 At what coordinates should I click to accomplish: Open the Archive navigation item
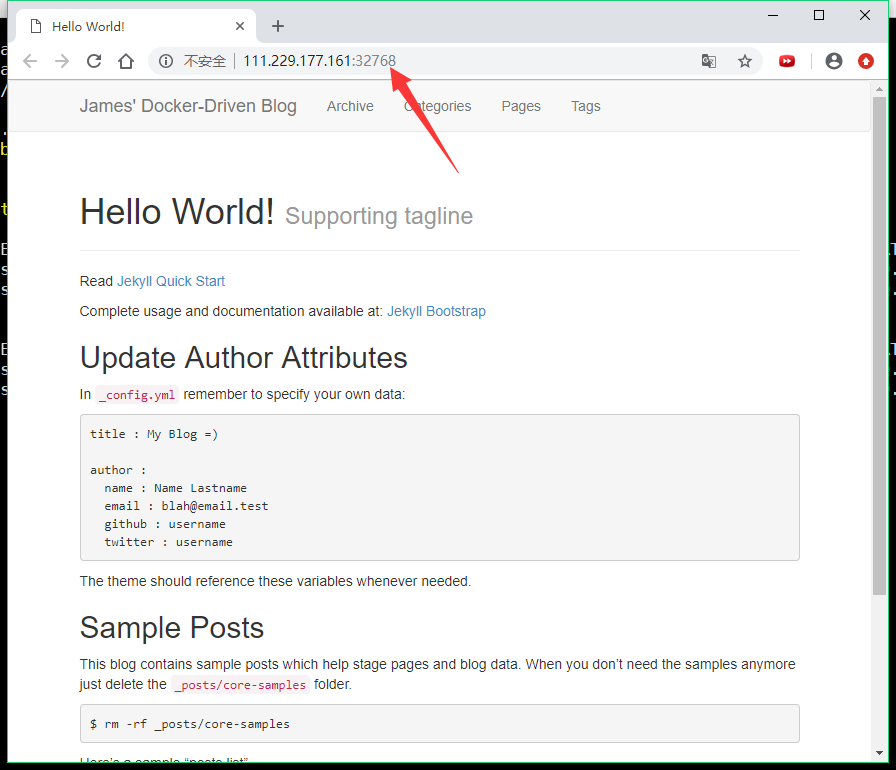tap(350, 106)
